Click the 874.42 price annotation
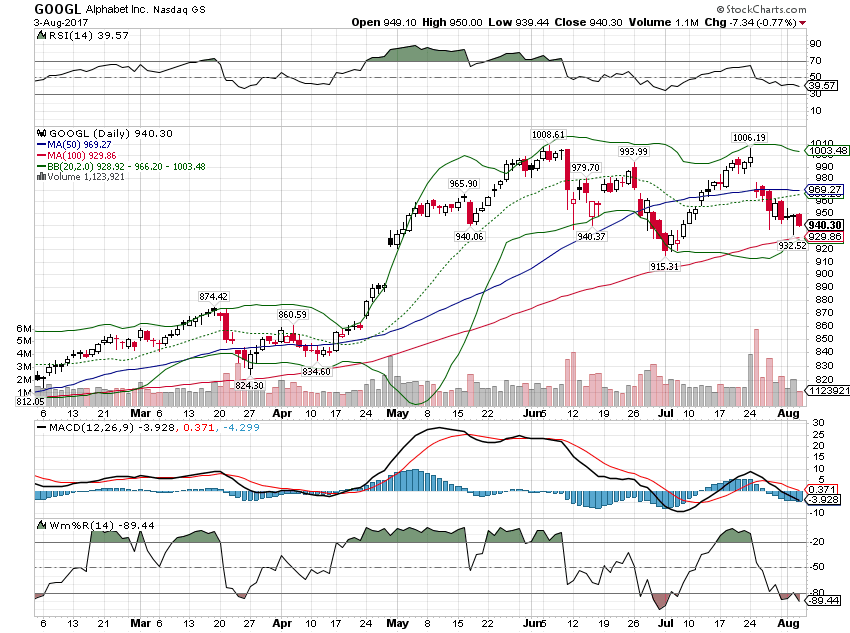The width and height of the screenshot is (850, 633). tap(213, 296)
